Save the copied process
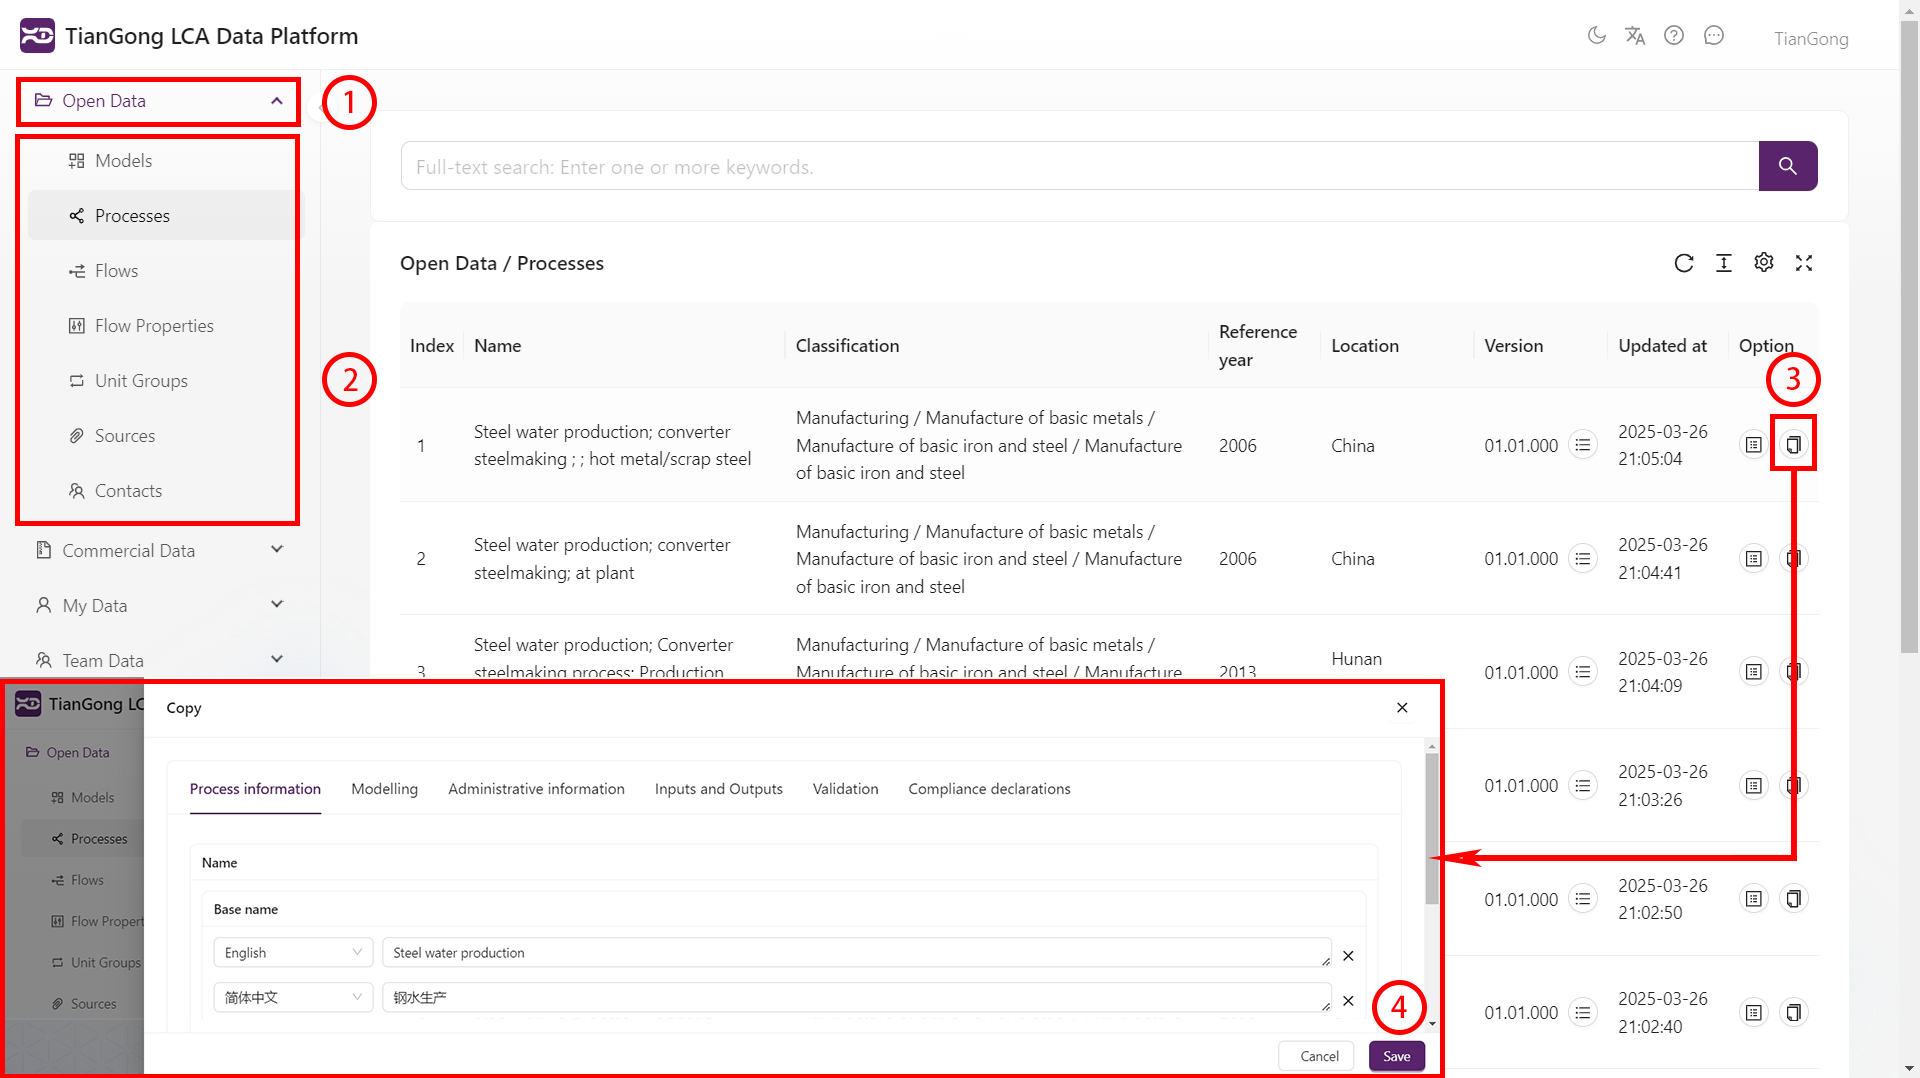The width and height of the screenshot is (1920, 1078). coord(1396,1056)
